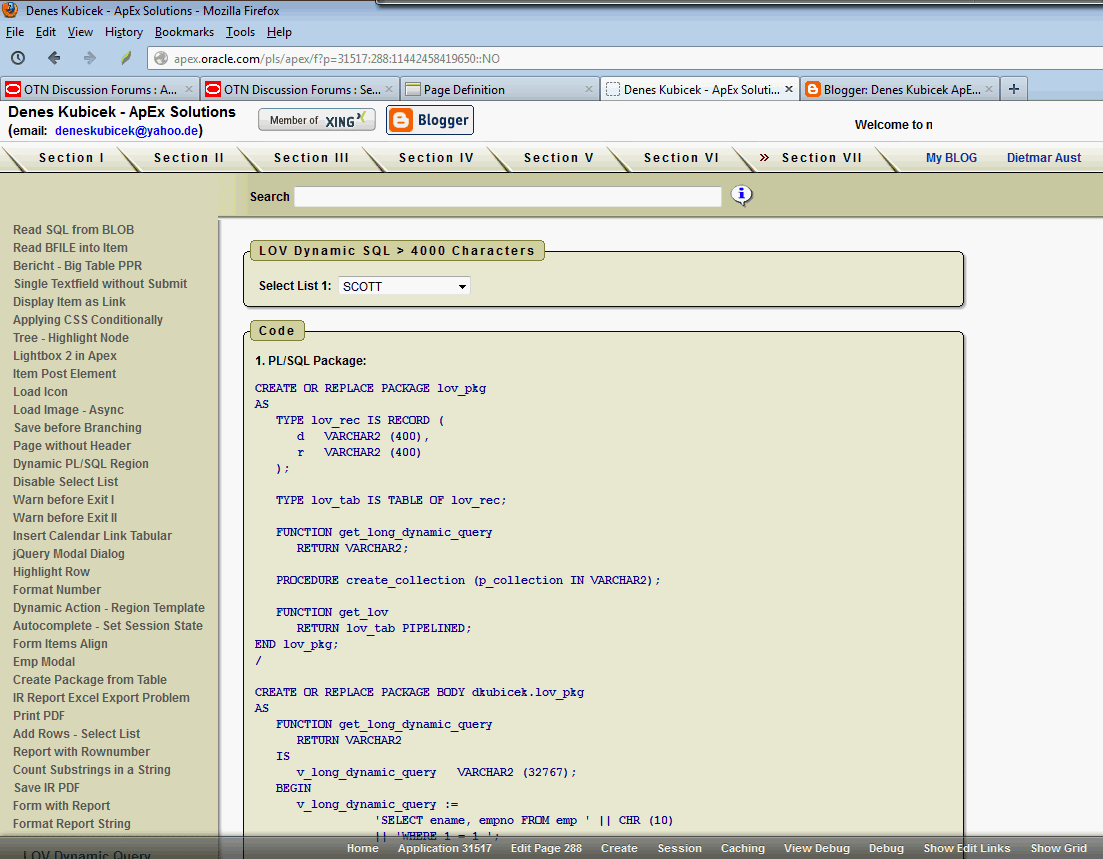Viewport: 1103px width, 859px height.
Task: Switch to the Blogger browser tab
Action: pyautogui.click(x=899, y=89)
